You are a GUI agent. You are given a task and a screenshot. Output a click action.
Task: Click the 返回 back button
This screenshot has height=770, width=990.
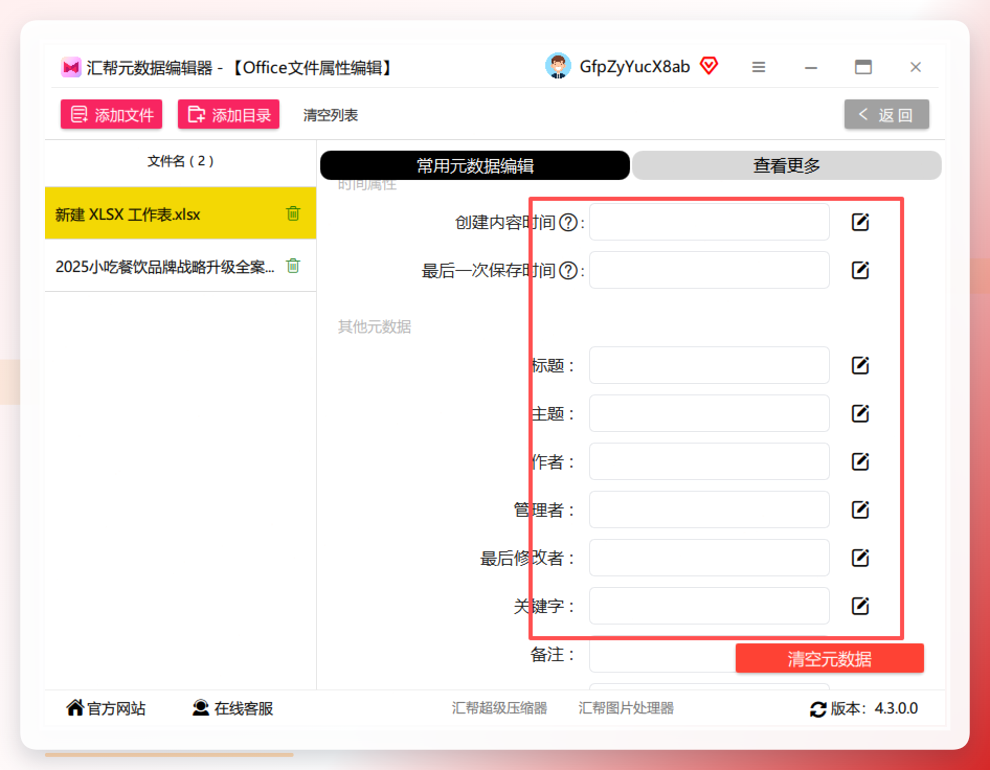tap(886, 114)
